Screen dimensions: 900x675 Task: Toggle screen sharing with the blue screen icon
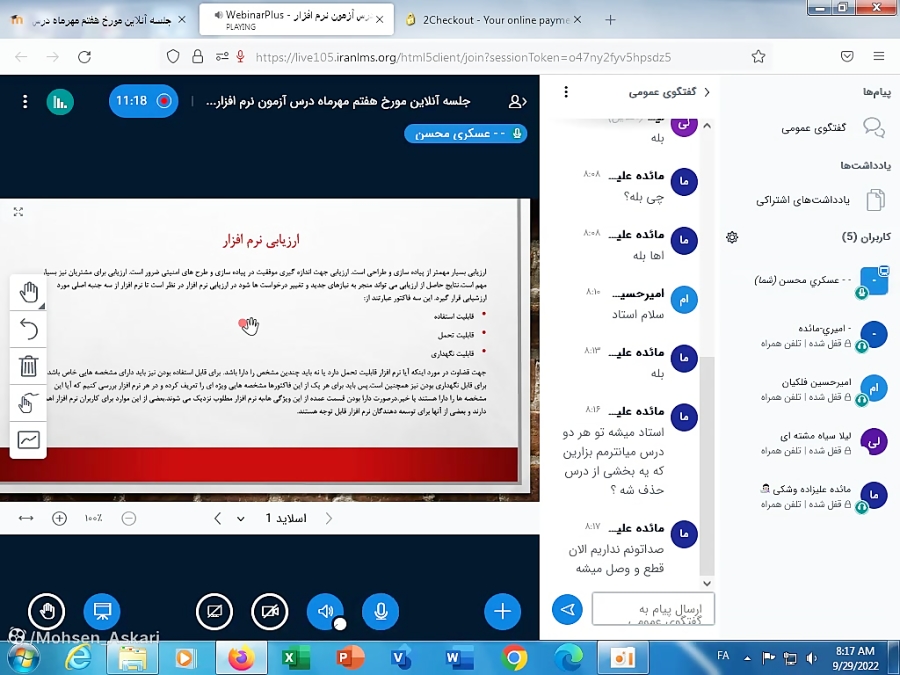pyautogui.click(x=103, y=611)
